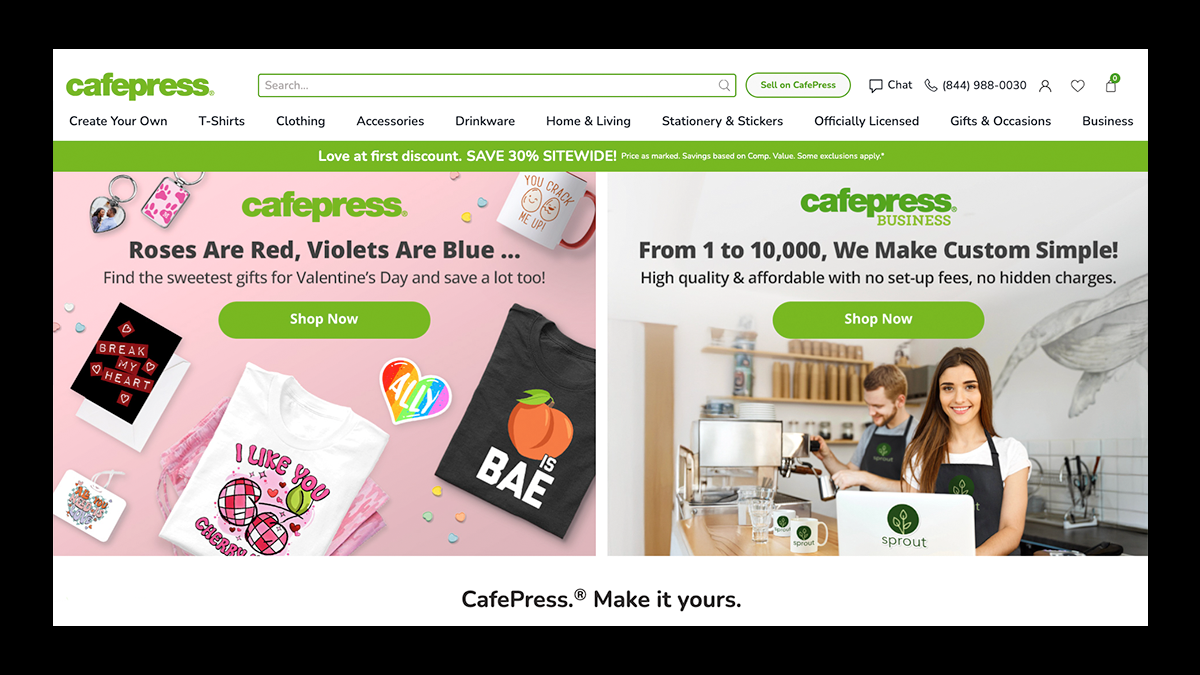This screenshot has height=675, width=1200.
Task: Open the T-Shirts menu
Action: pos(221,121)
